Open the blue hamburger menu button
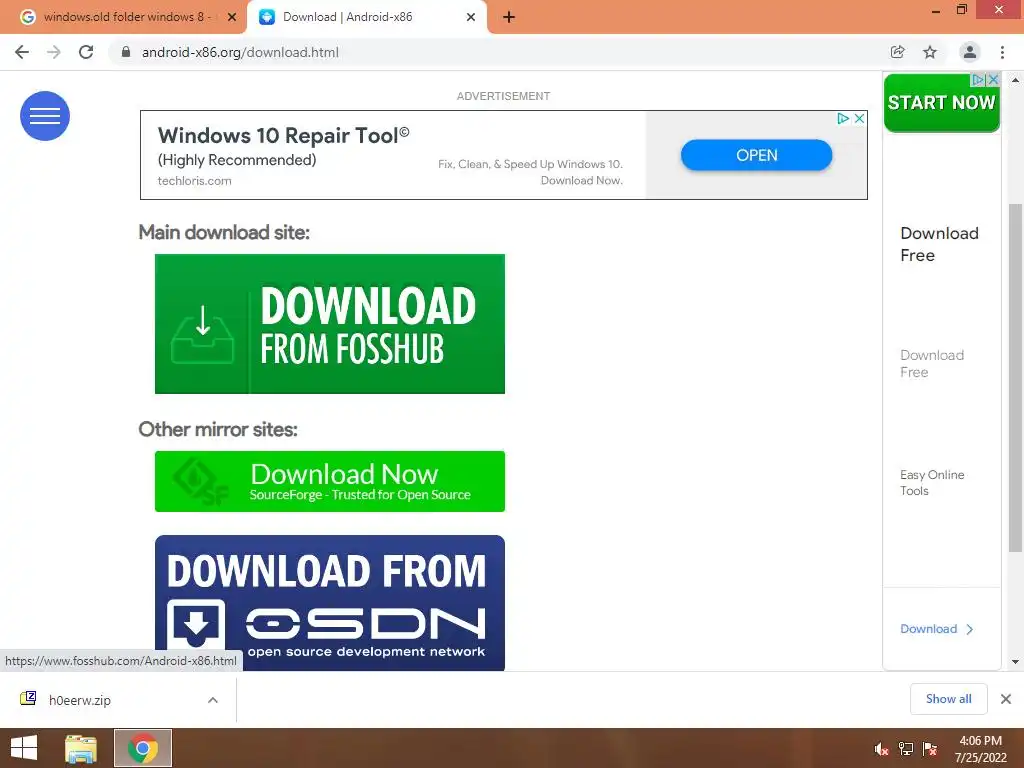 coord(44,116)
